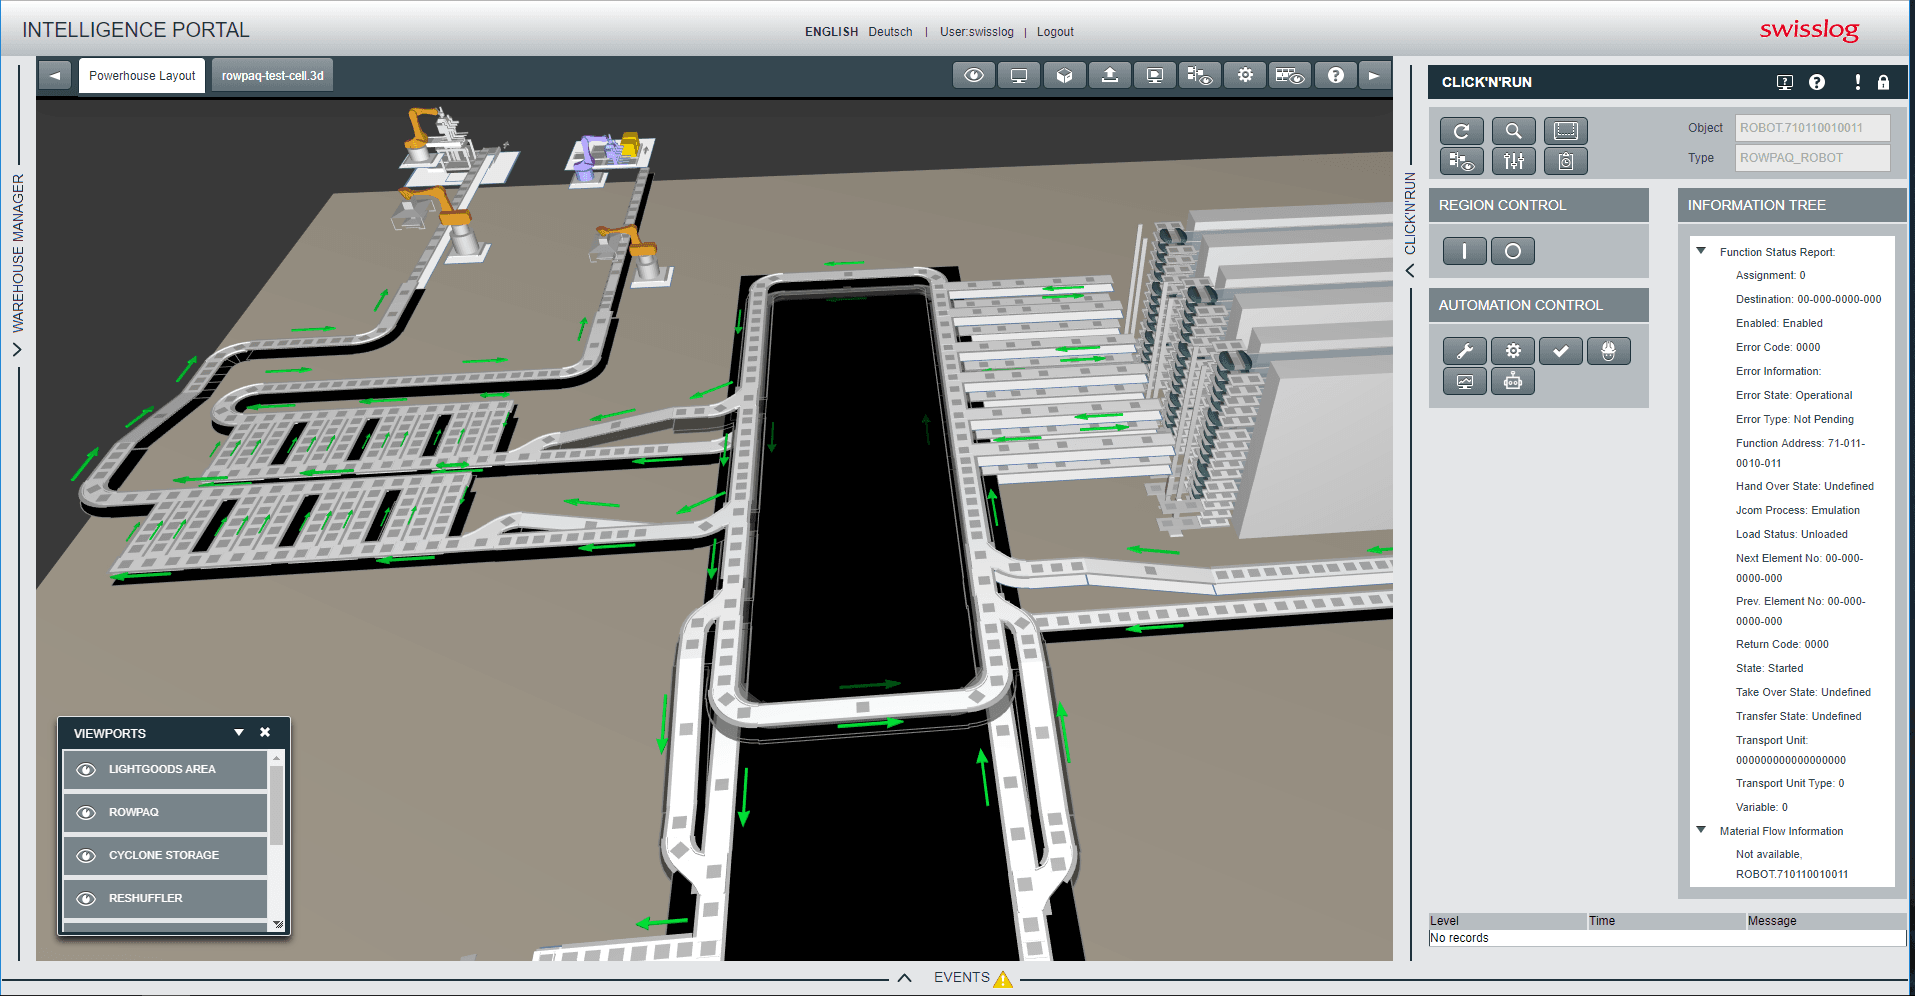Viewport: 1915px width, 996px height.
Task: Click the helmet worker icon under Automation Control
Action: coord(1609,351)
